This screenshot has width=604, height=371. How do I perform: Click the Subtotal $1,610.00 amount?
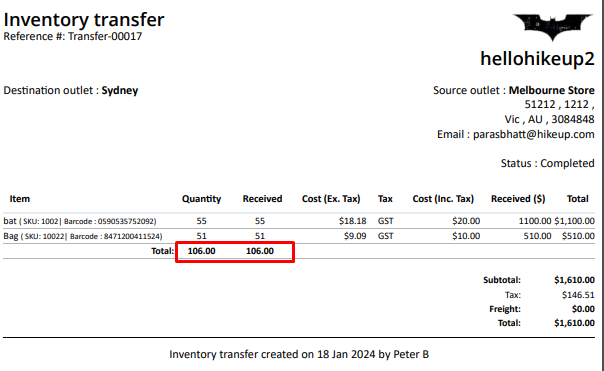tap(574, 280)
